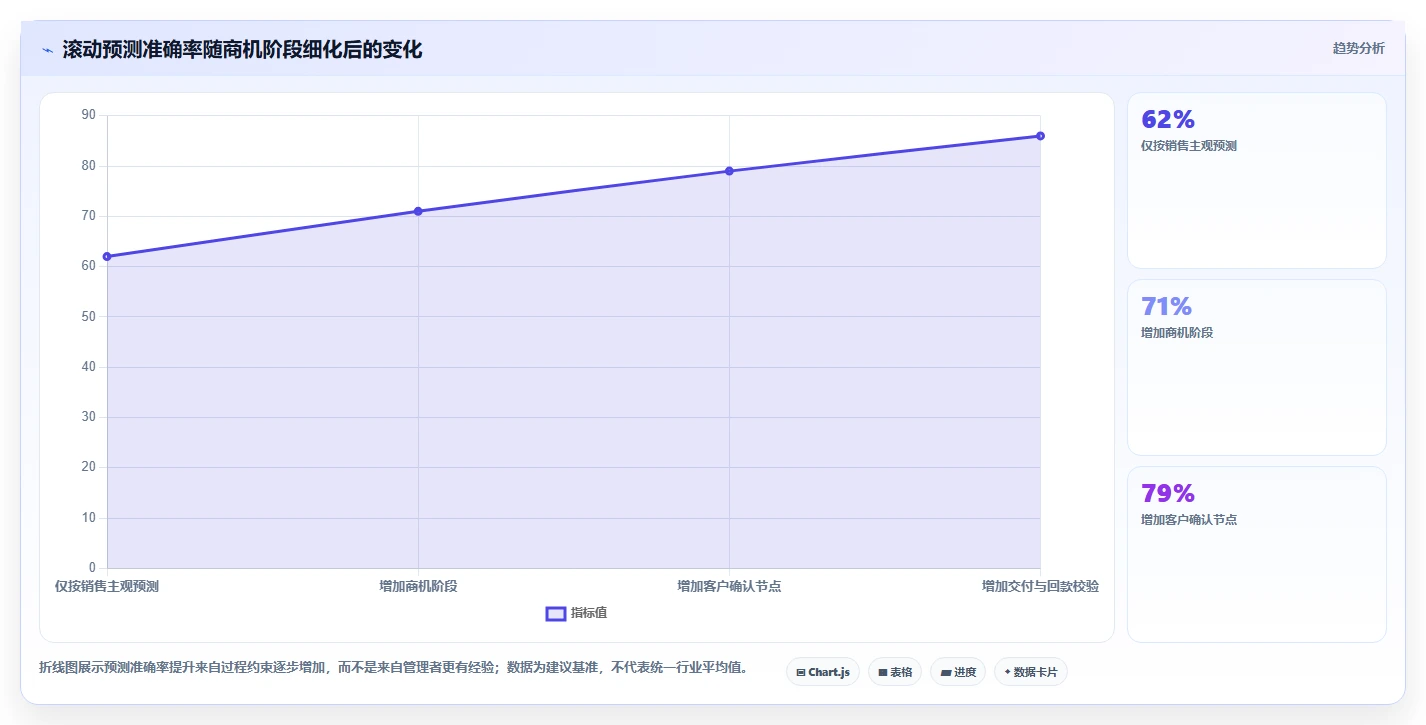Toggle the 指标值 legend item
Image resolution: width=1426 pixels, height=725 pixels.
pyautogui.click(x=576, y=613)
